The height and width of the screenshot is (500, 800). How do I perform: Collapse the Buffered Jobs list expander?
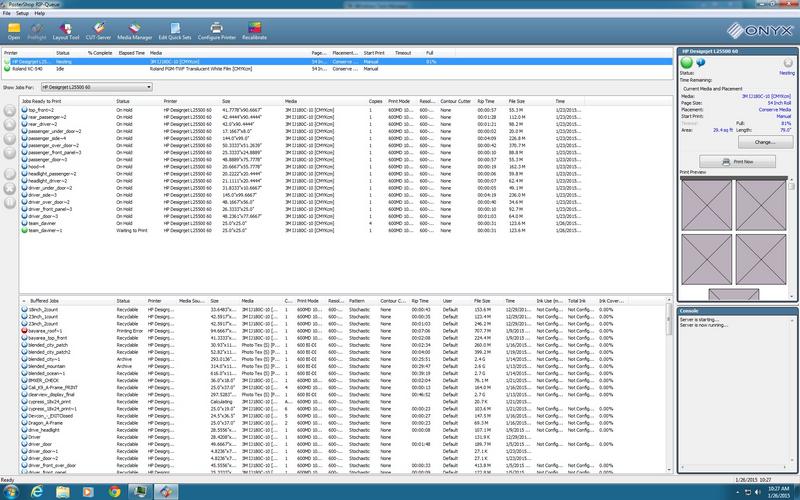coord(24,301)
